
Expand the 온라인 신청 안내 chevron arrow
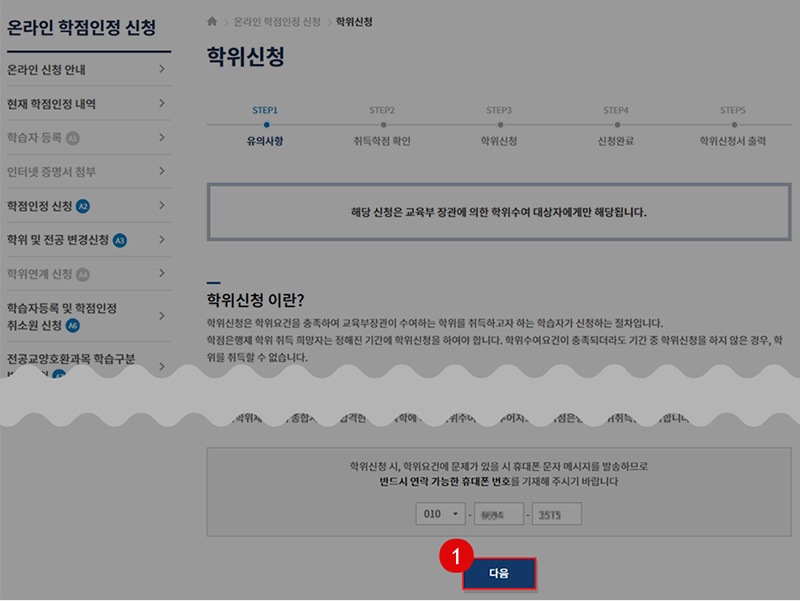click(x=161, y=70)
